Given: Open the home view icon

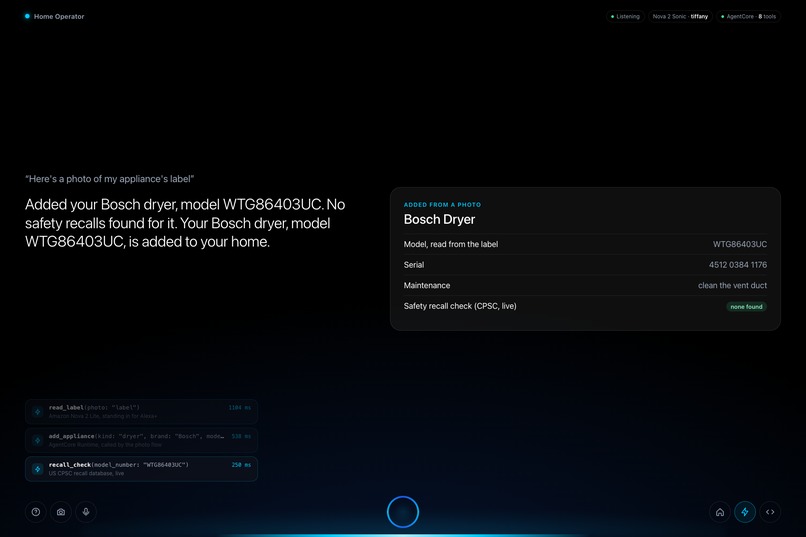Looking at the screenshot, I should [x=720, y=512].
